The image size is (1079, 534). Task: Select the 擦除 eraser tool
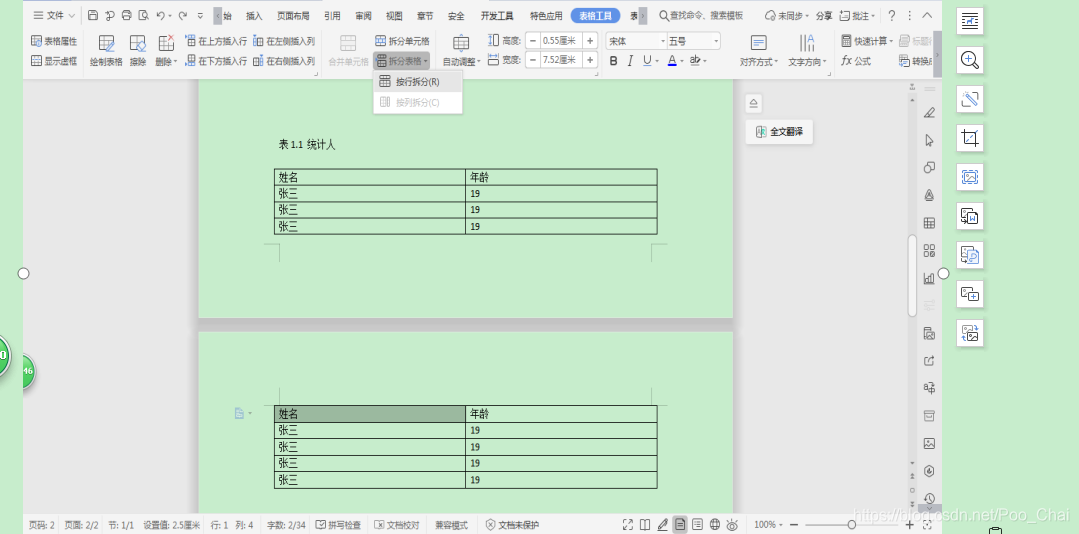pos(138,52)
